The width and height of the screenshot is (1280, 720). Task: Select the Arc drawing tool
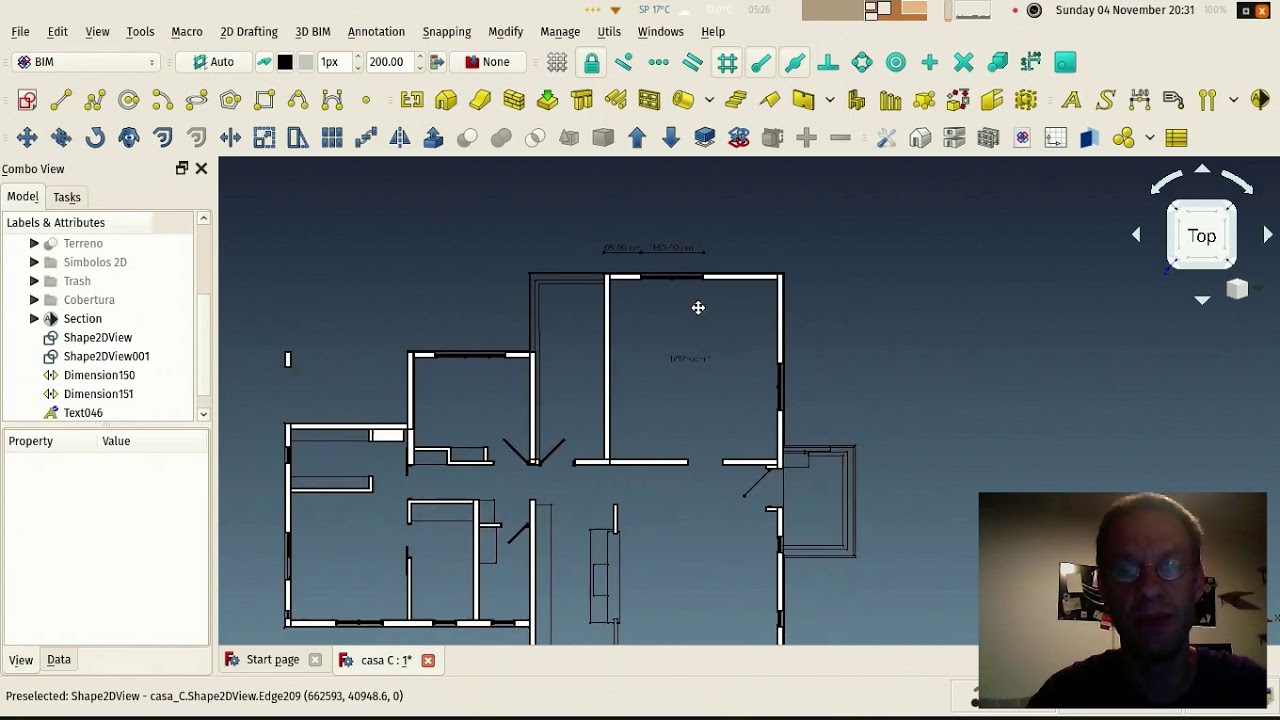click(163, 100)
